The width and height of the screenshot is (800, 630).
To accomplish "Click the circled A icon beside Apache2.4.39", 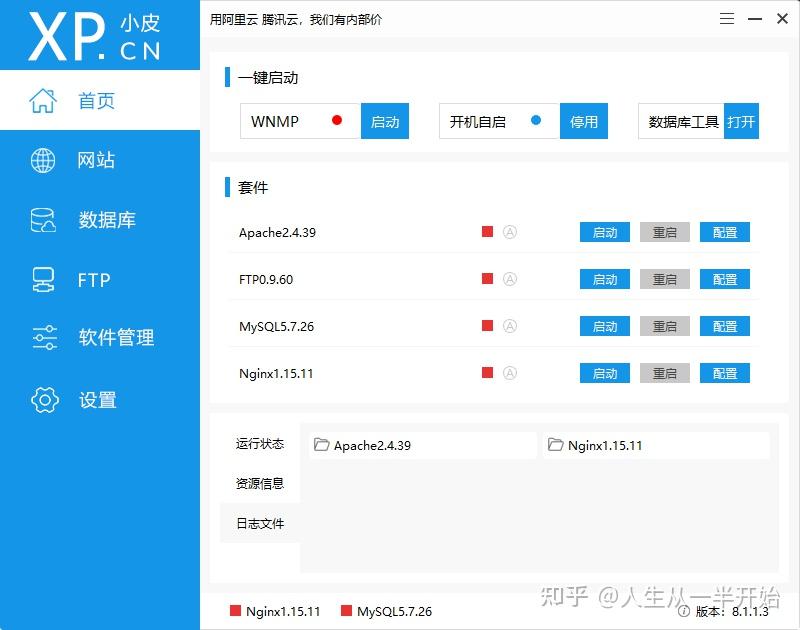I will (x=510, y=231).
